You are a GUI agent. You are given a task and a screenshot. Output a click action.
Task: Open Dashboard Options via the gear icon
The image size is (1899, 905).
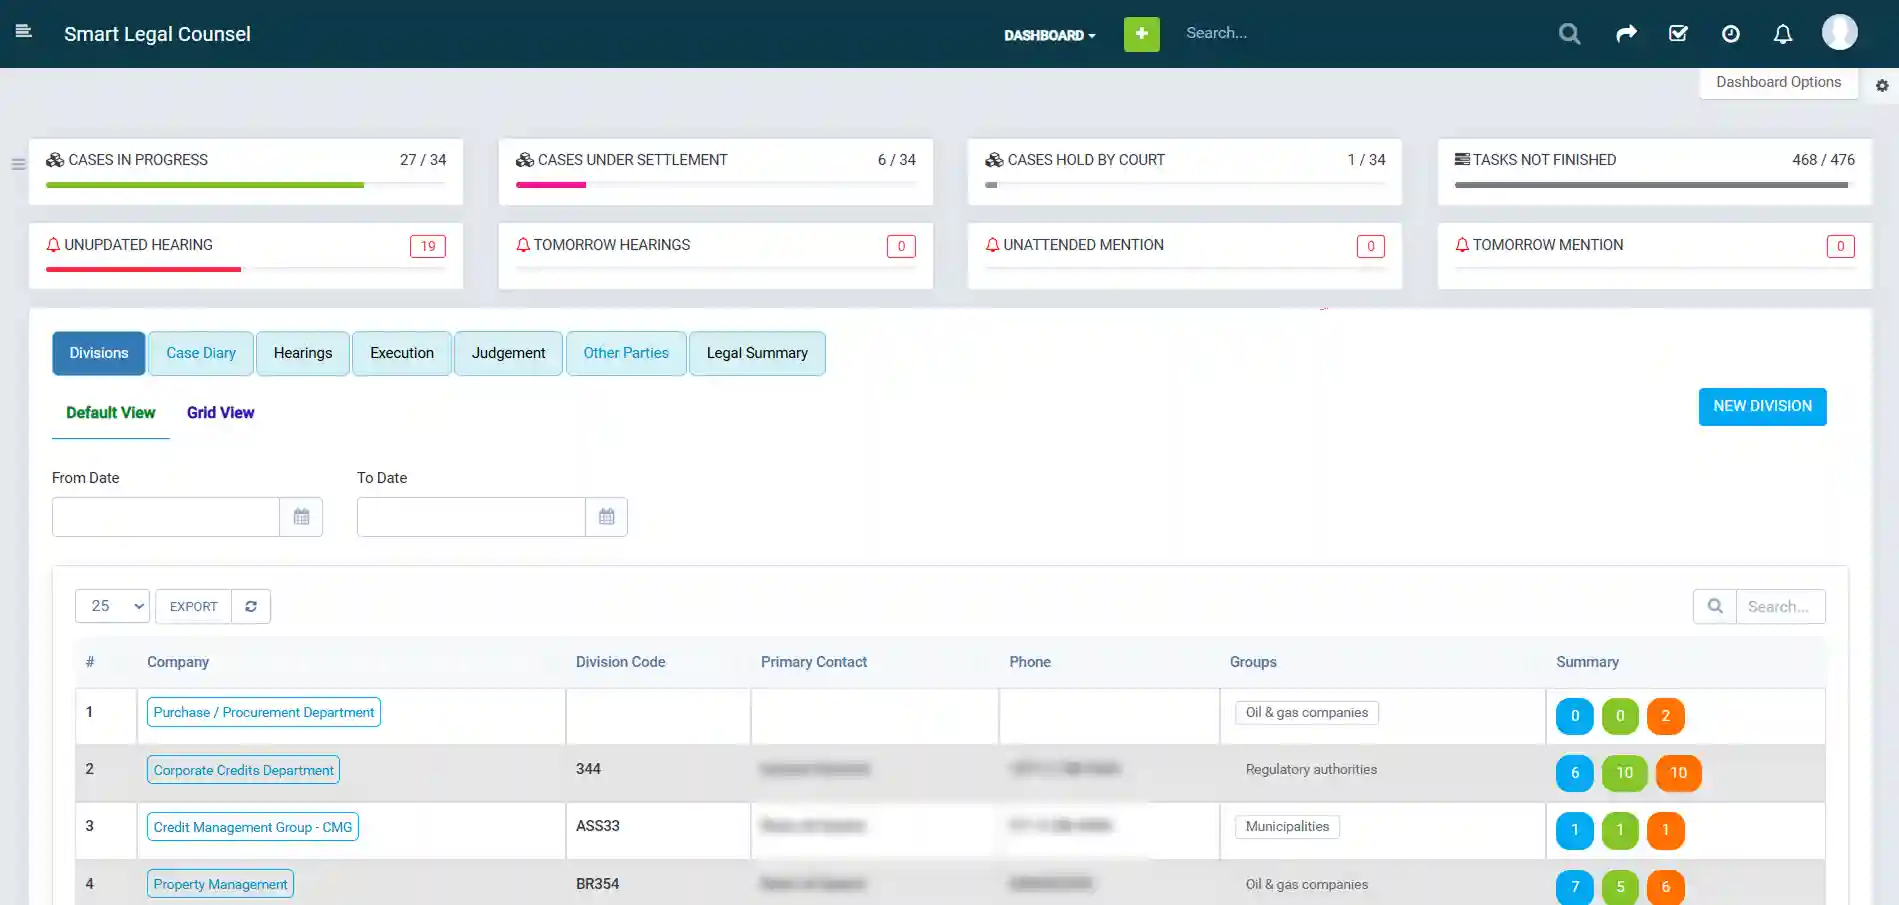pos(1883,85)
